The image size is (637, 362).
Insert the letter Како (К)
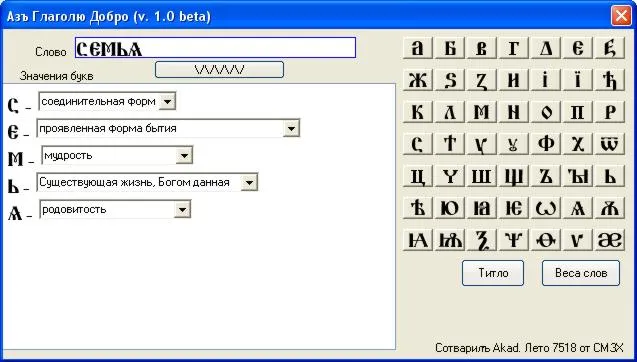pyautogui.click(x=418, y=112)
